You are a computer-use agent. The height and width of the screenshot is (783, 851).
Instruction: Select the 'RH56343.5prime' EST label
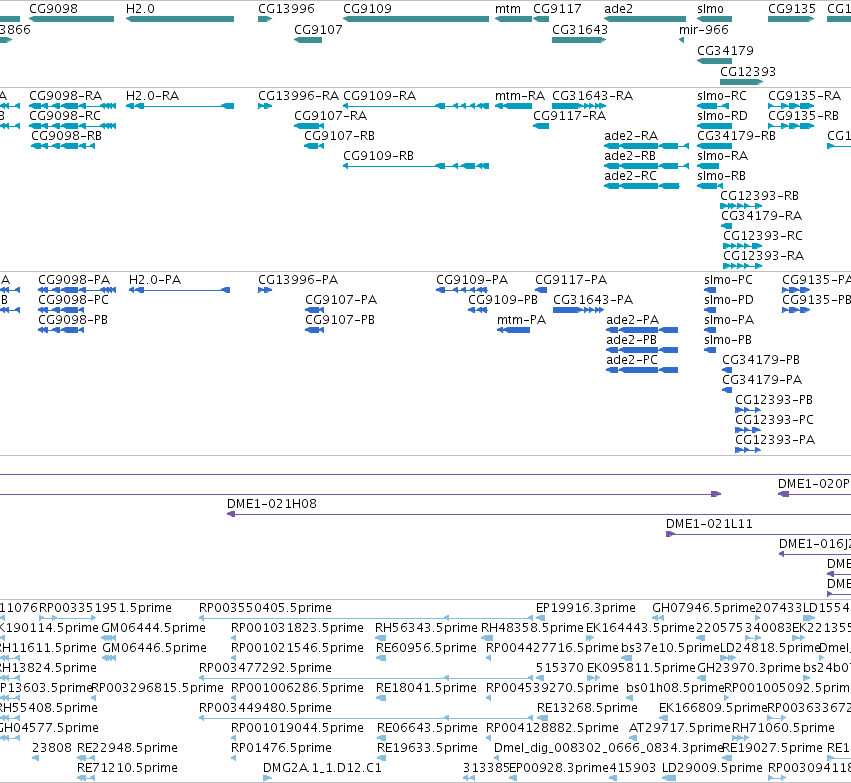coord(426,628)
